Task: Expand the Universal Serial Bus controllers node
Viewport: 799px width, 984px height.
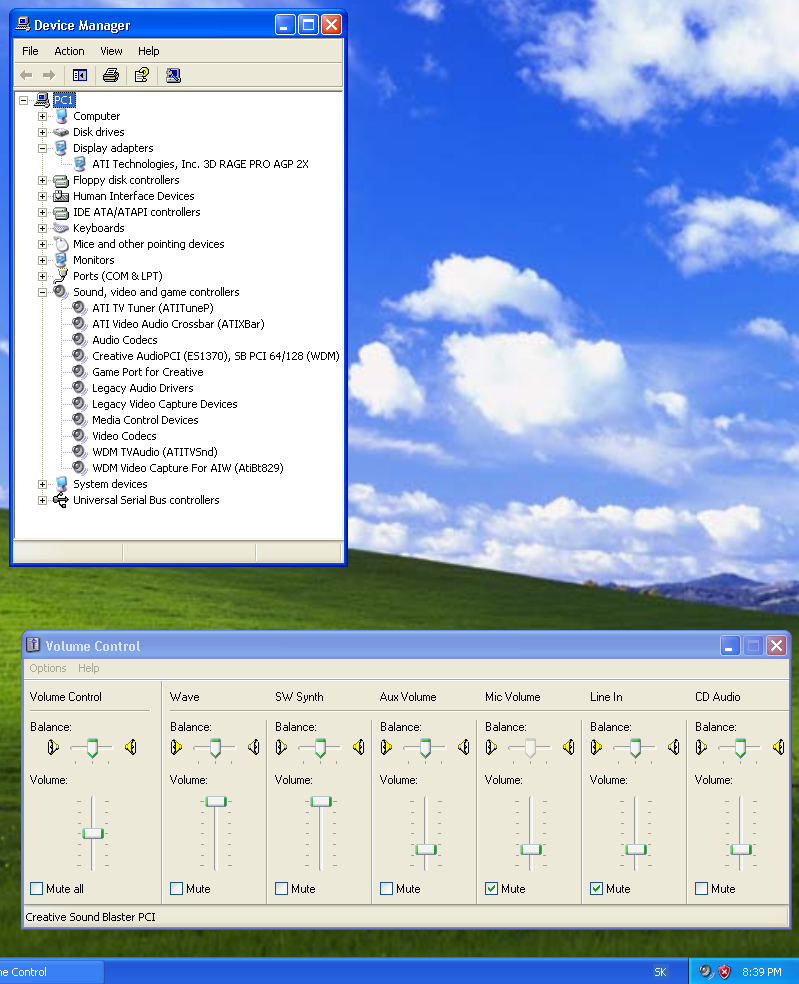Action: click(x=43, y=500)
